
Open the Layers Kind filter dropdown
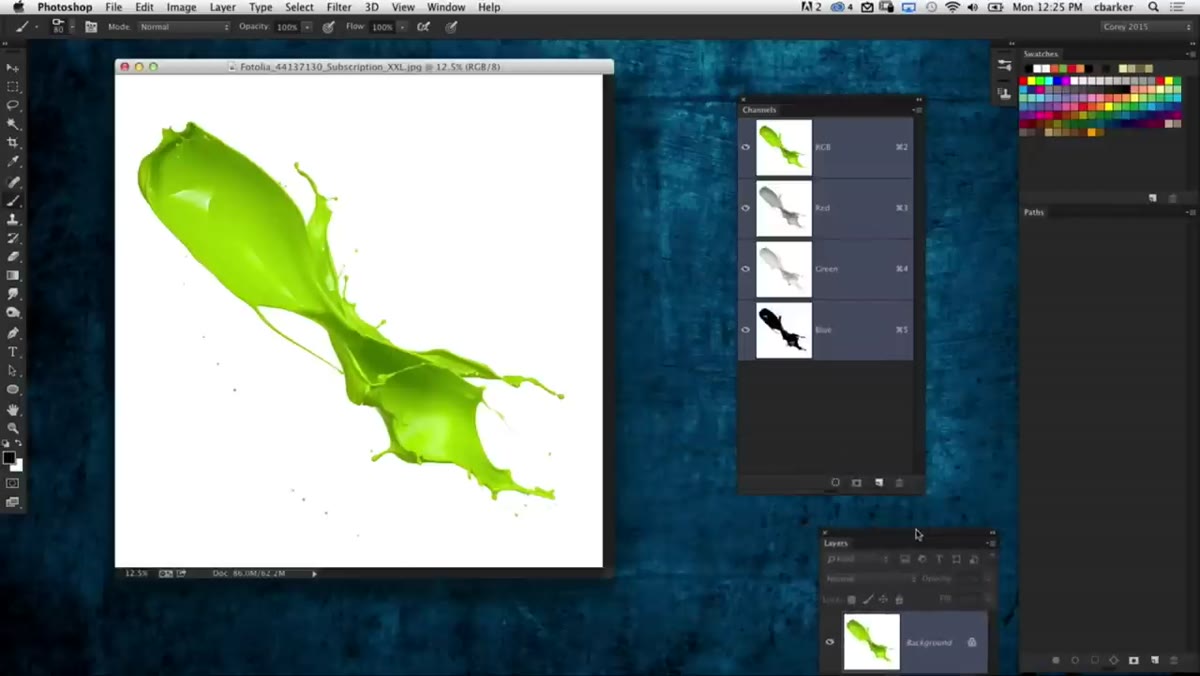pyautogui.click(x=858, y=559)
